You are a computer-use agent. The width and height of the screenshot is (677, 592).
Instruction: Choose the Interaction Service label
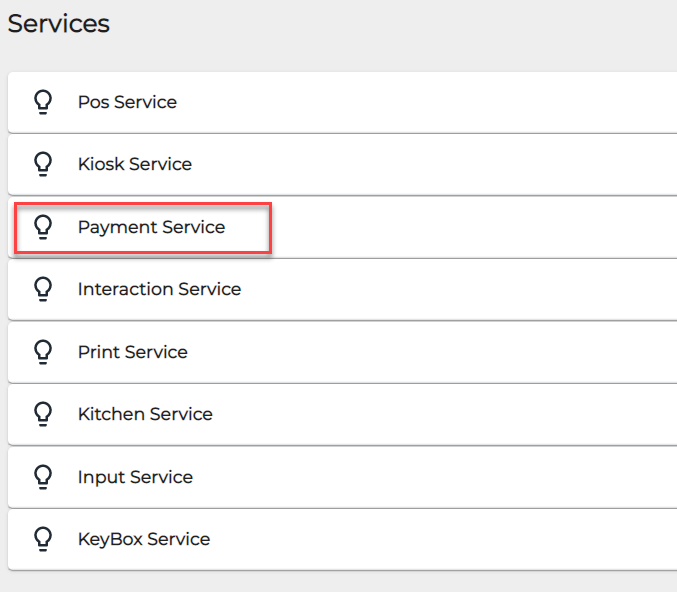(x=159, y=289)
